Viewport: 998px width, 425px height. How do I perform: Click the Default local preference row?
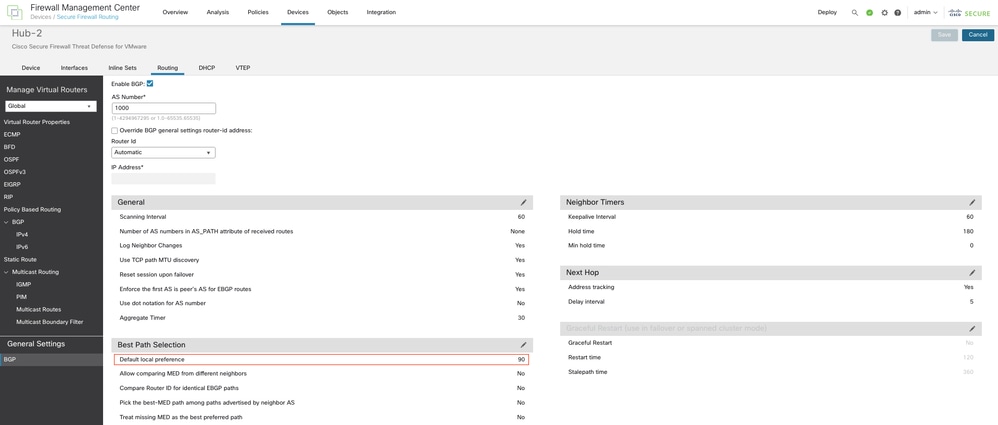coord(321,360)
